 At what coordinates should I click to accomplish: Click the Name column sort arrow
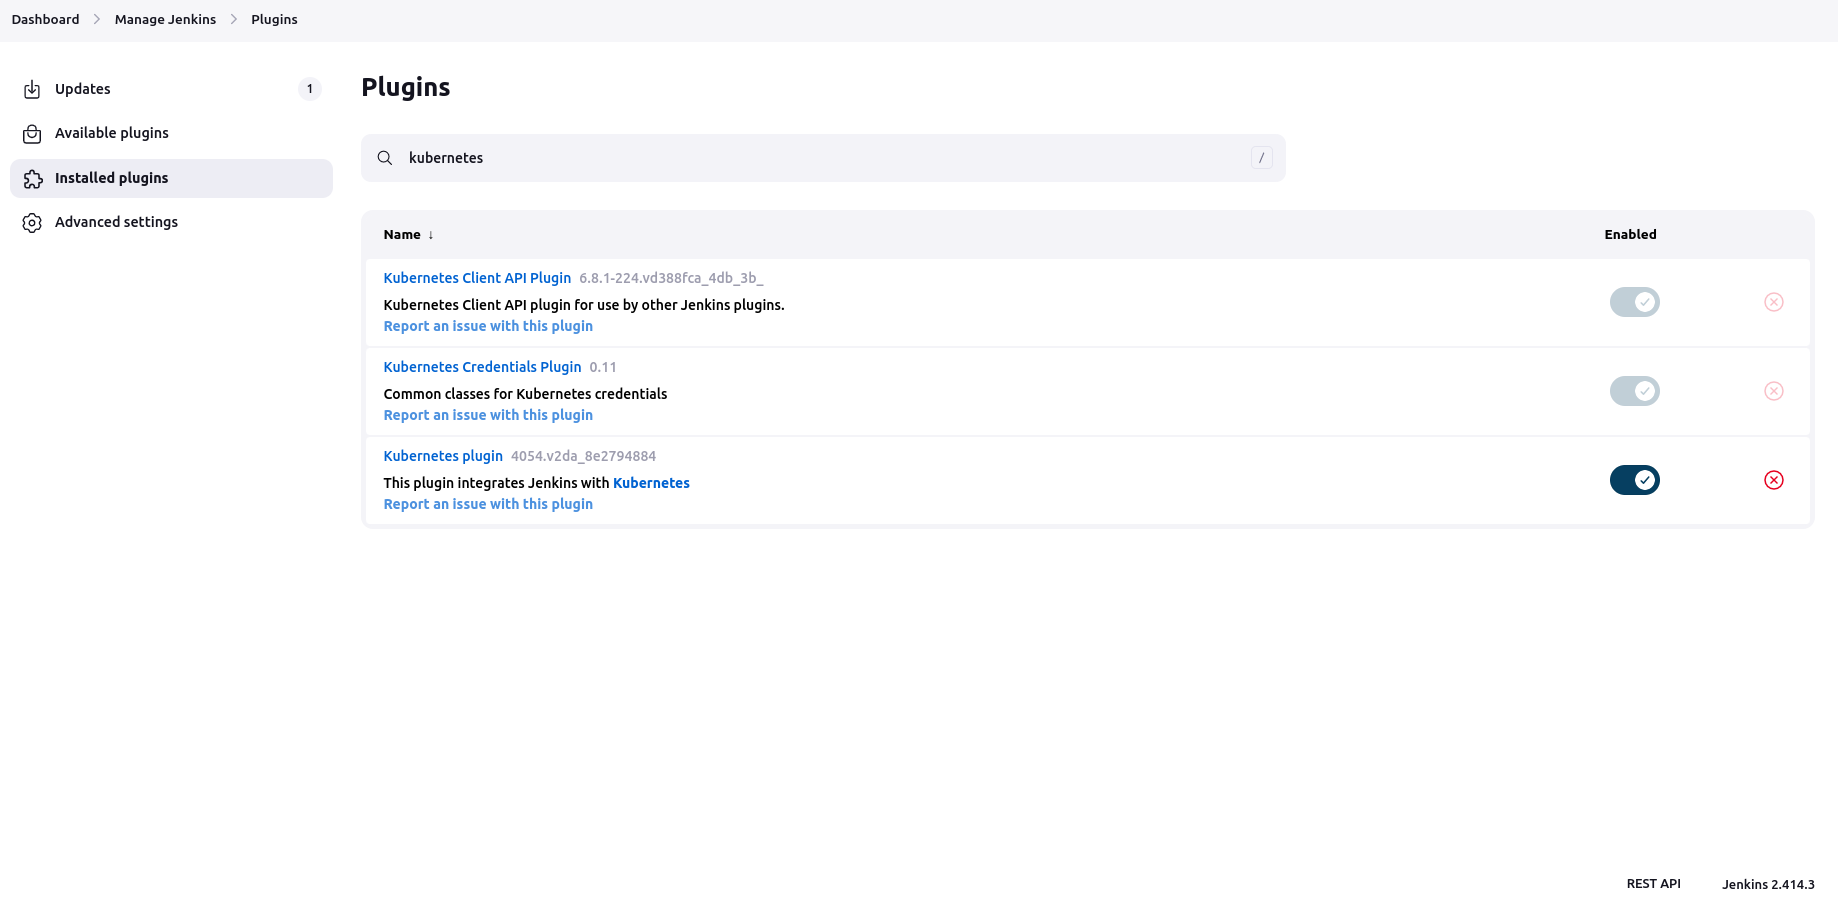click(431, 235)
